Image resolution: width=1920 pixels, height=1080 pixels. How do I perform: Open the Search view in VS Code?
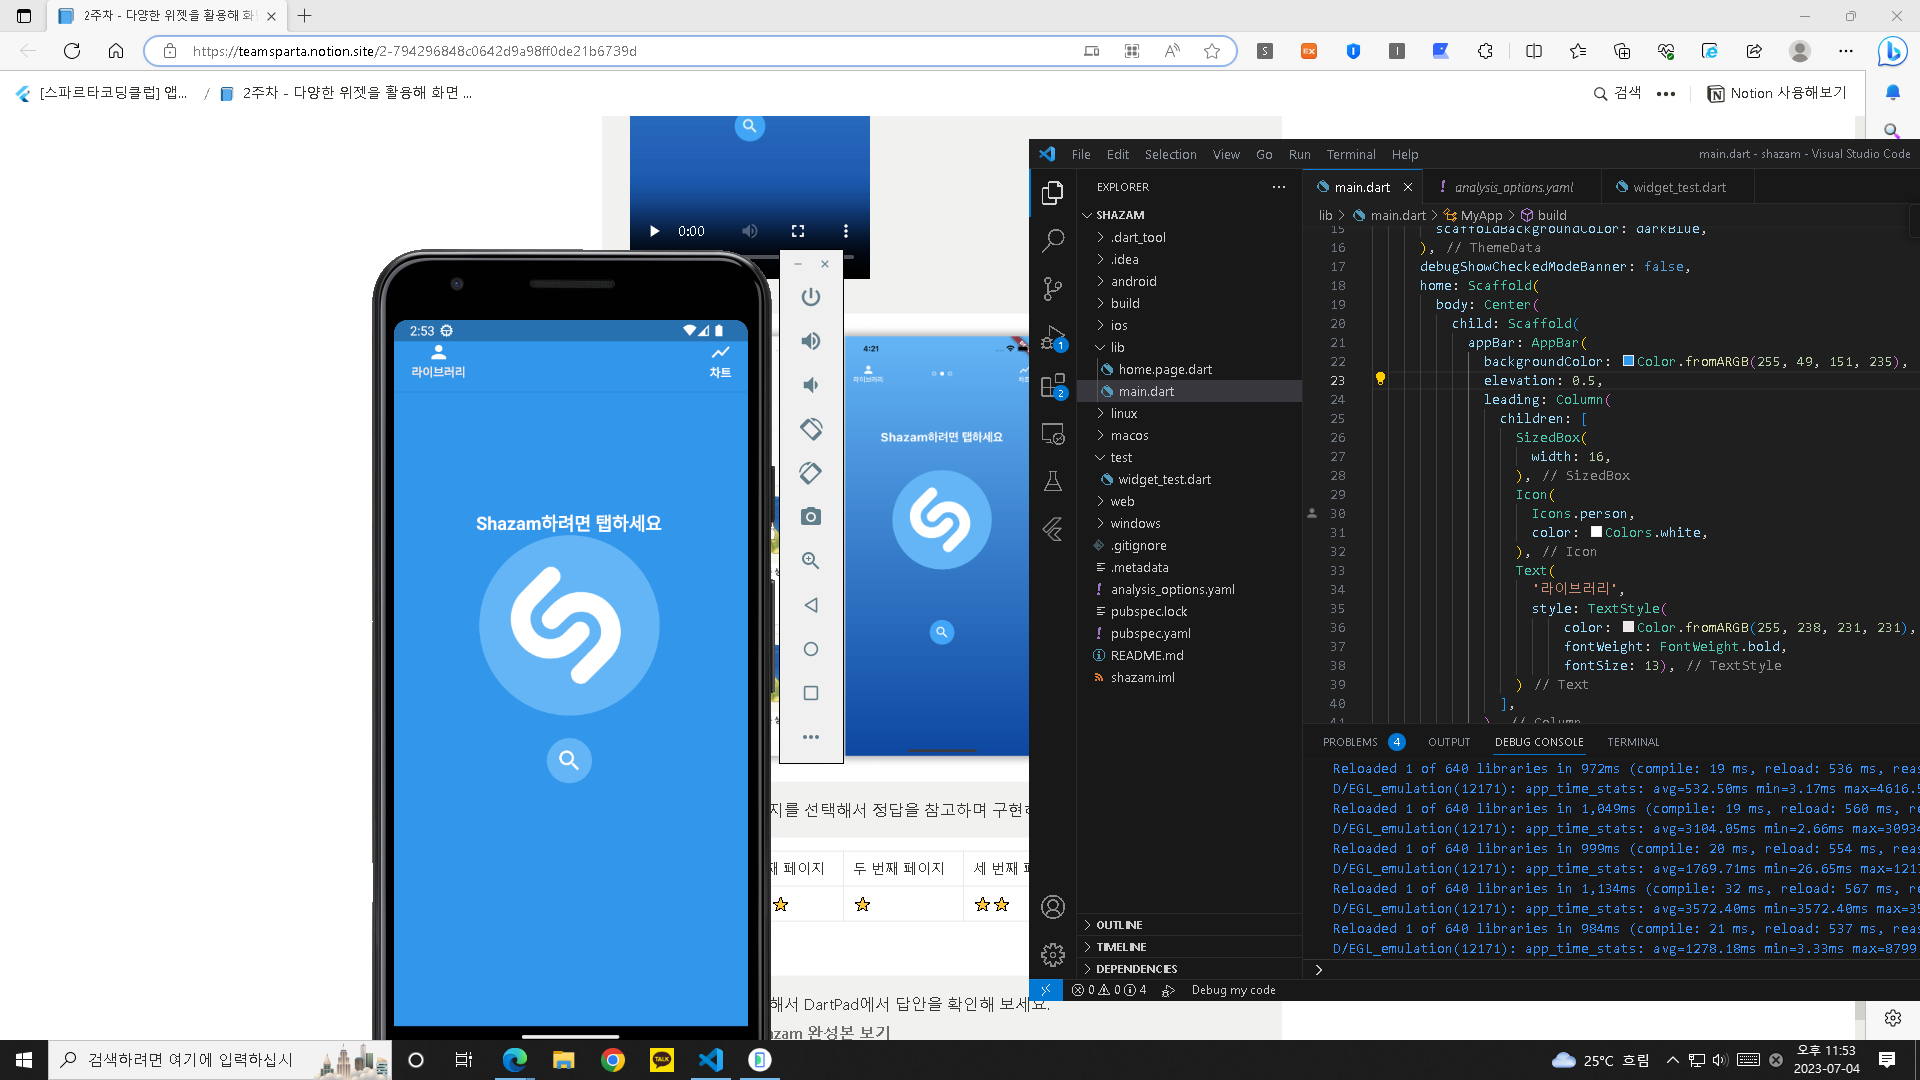tap(1053, 240)
